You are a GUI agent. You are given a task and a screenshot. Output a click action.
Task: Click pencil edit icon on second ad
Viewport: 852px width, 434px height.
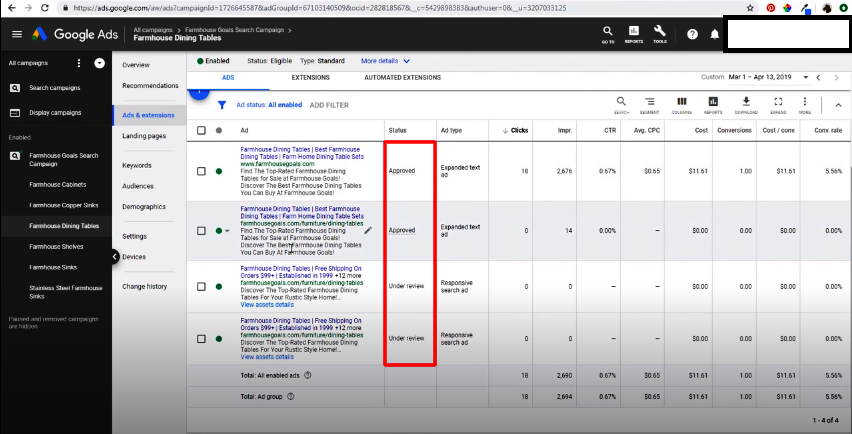point(368,230)
